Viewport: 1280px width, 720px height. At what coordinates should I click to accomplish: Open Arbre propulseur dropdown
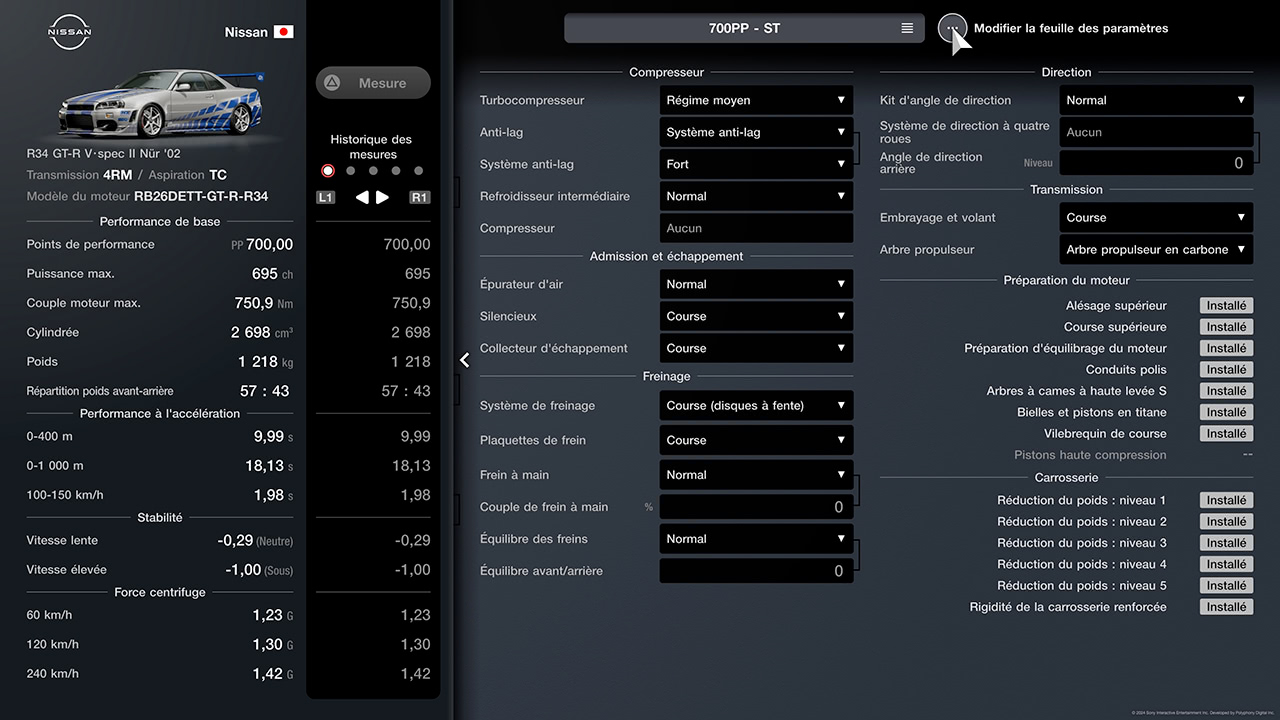coord(1156,249)
